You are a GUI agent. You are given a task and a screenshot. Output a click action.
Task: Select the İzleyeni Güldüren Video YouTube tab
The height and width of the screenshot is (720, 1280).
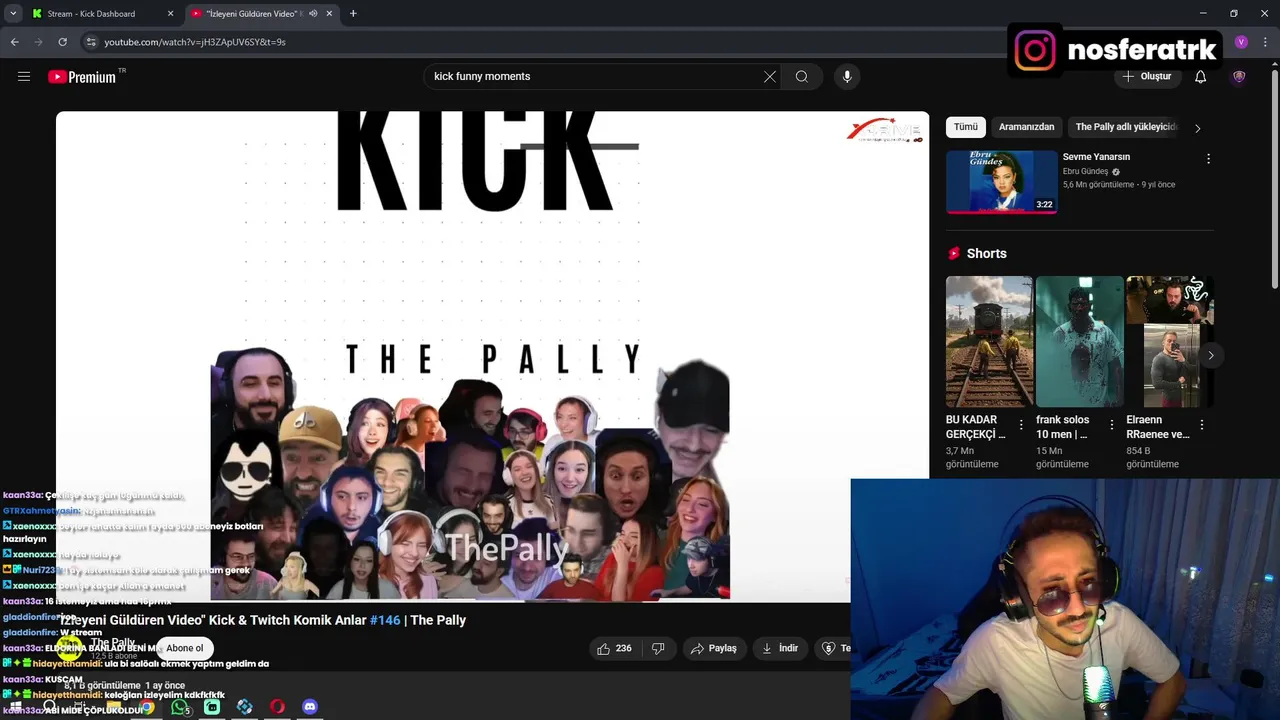click(263, 14)
